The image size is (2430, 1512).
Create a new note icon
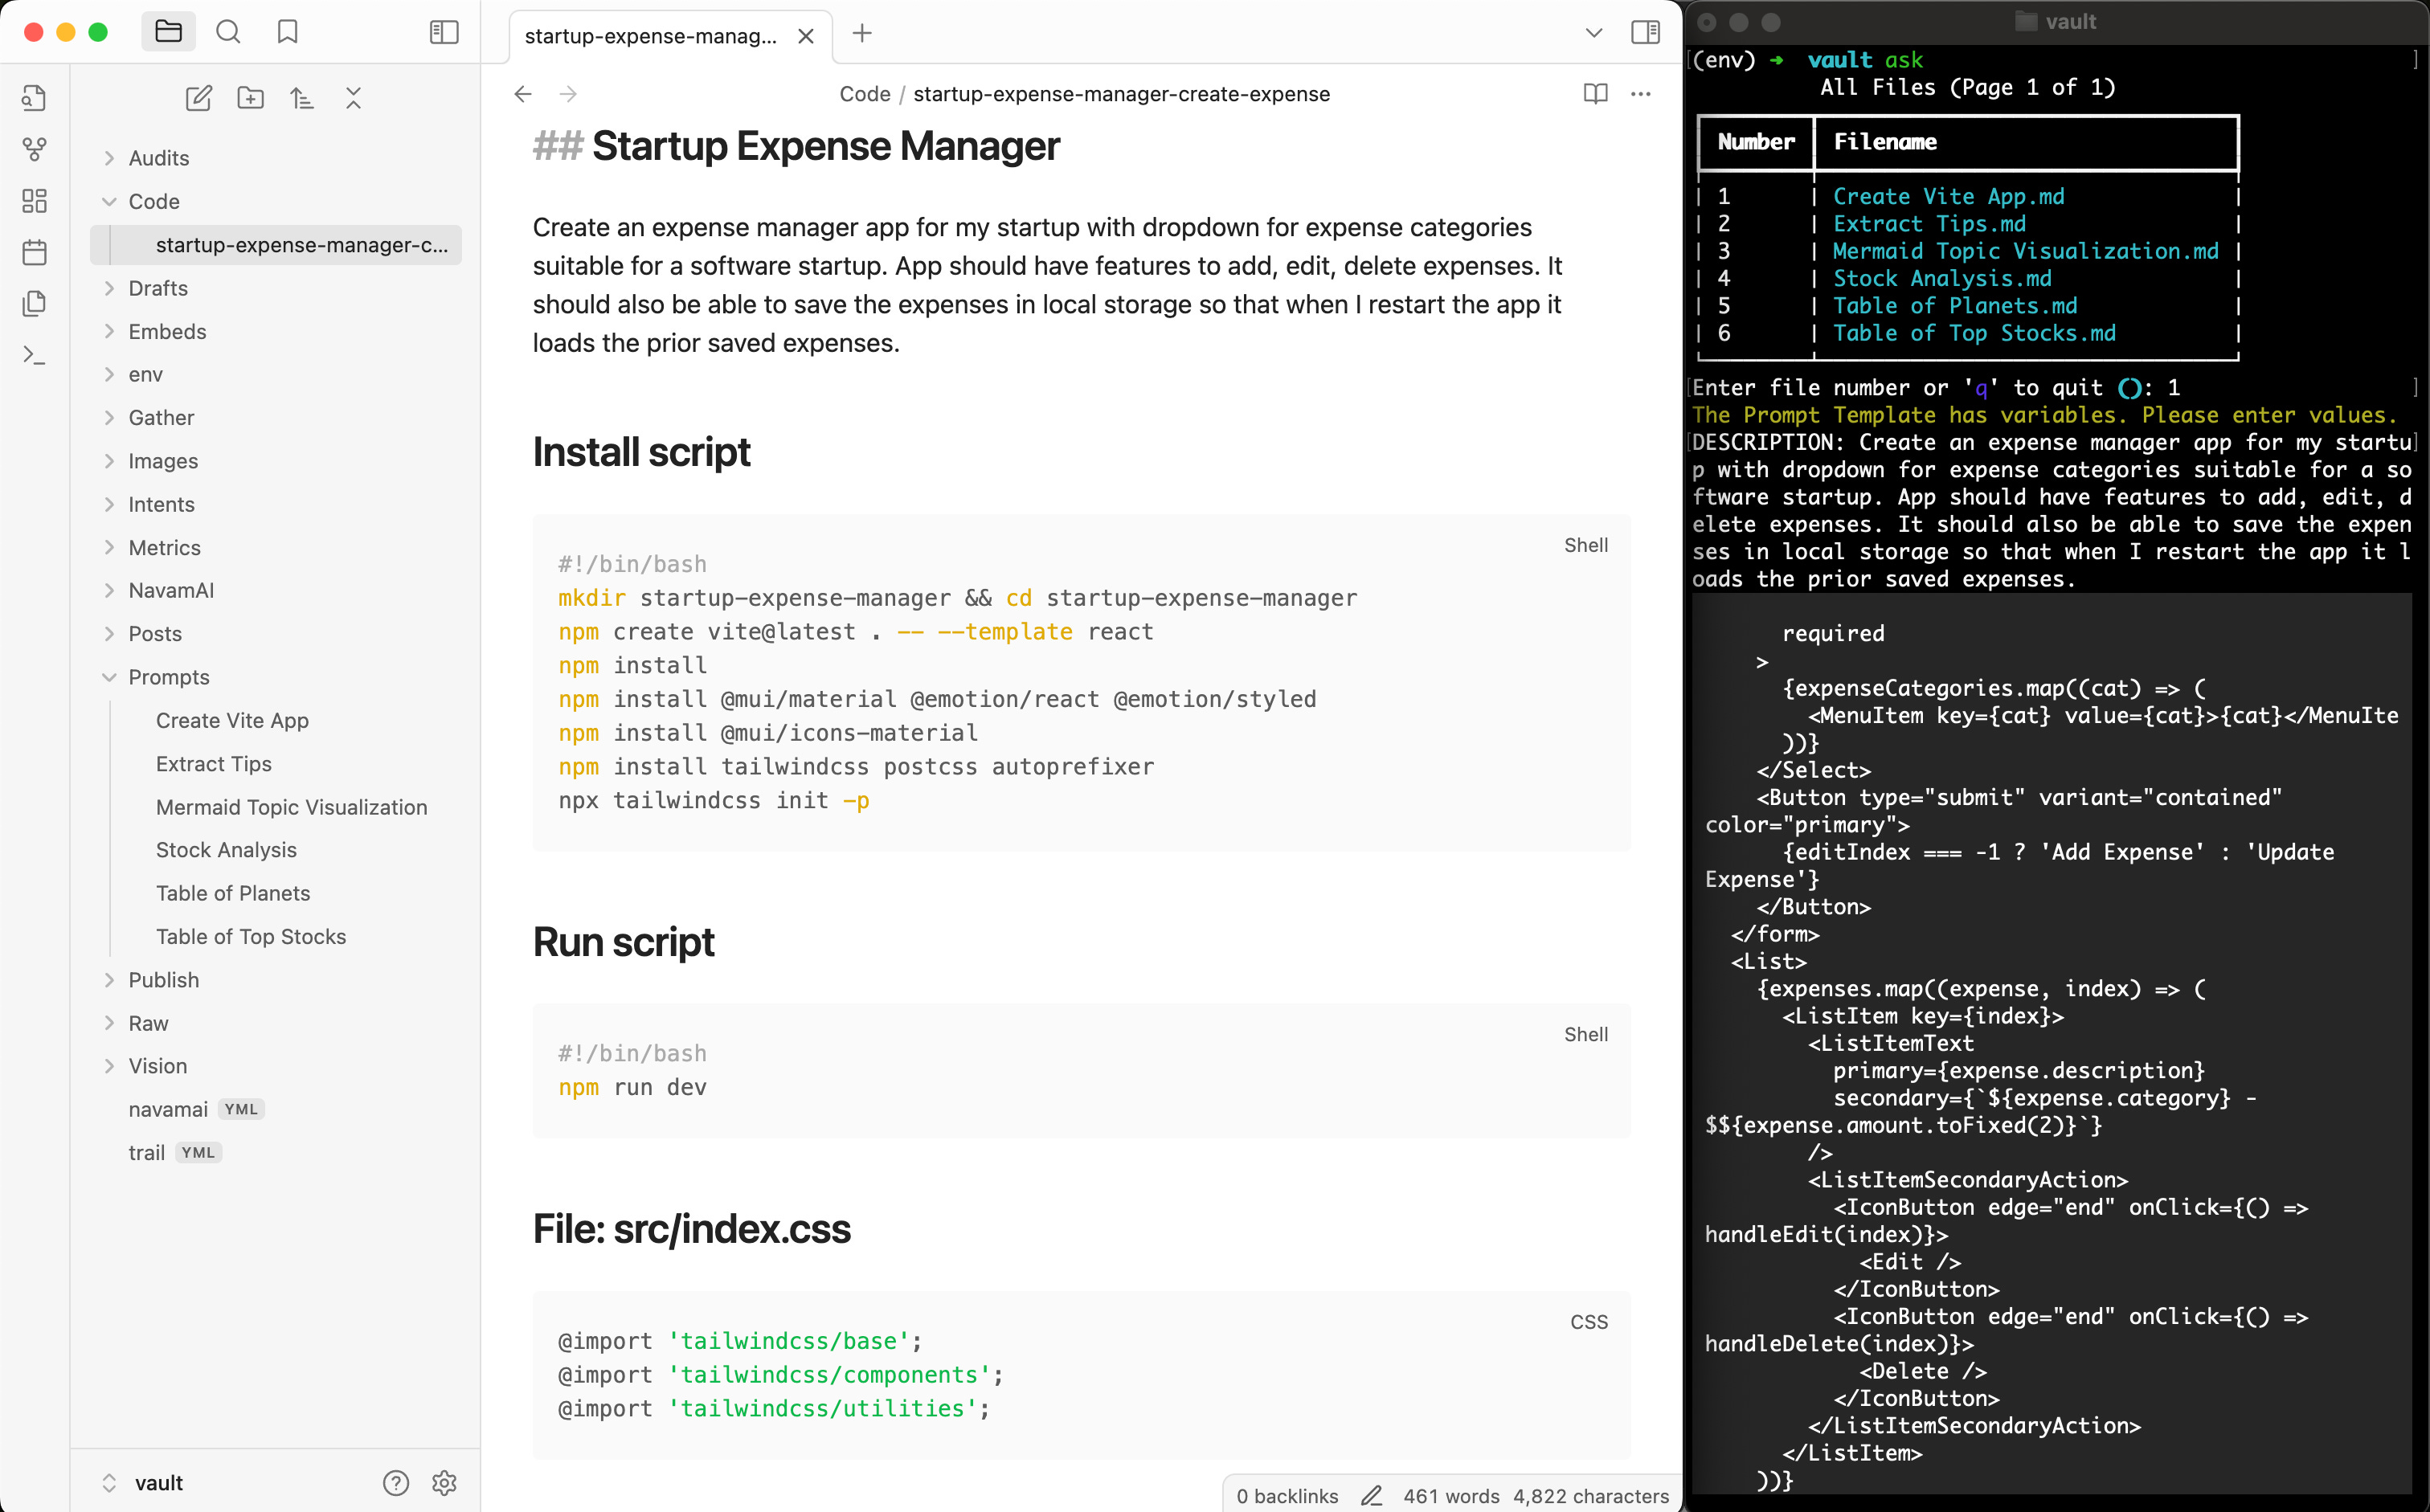point(198,98)
